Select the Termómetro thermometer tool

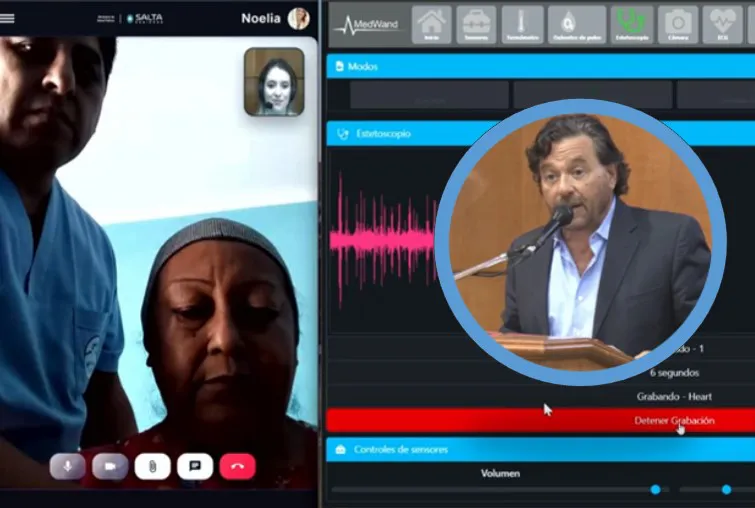coord(522,24)
